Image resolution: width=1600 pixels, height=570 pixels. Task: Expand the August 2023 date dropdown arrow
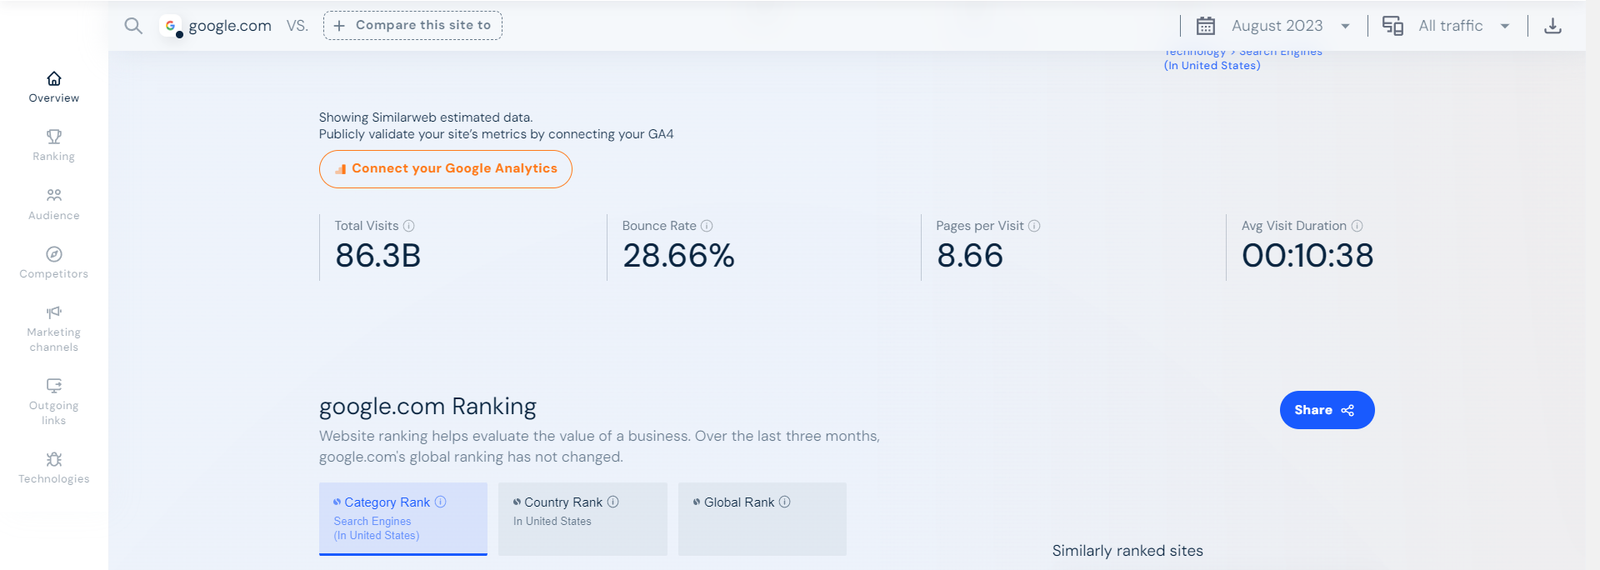(x=1346, y=26)
